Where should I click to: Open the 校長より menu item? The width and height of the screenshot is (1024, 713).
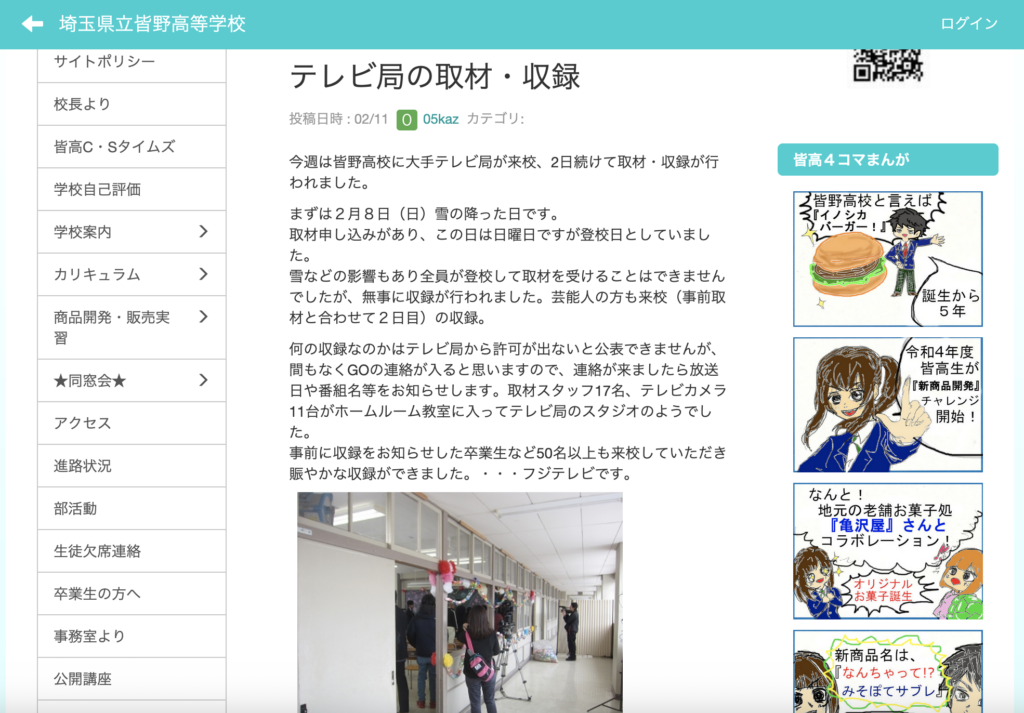82,104
